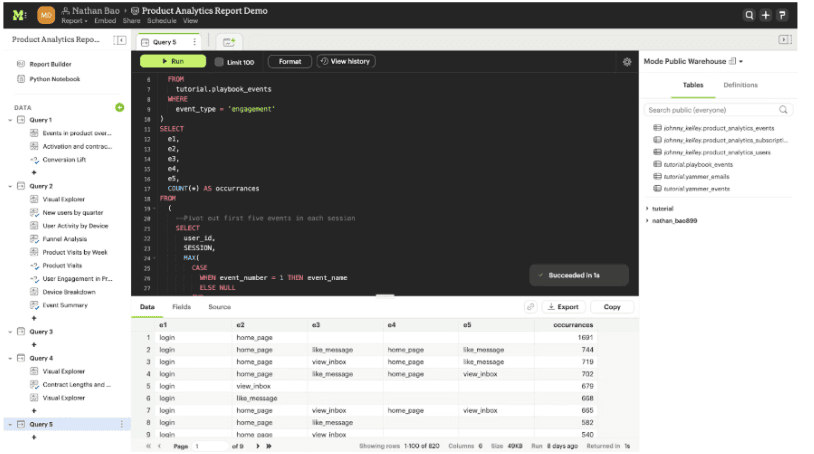Select the Data results tab

[147, 307]
